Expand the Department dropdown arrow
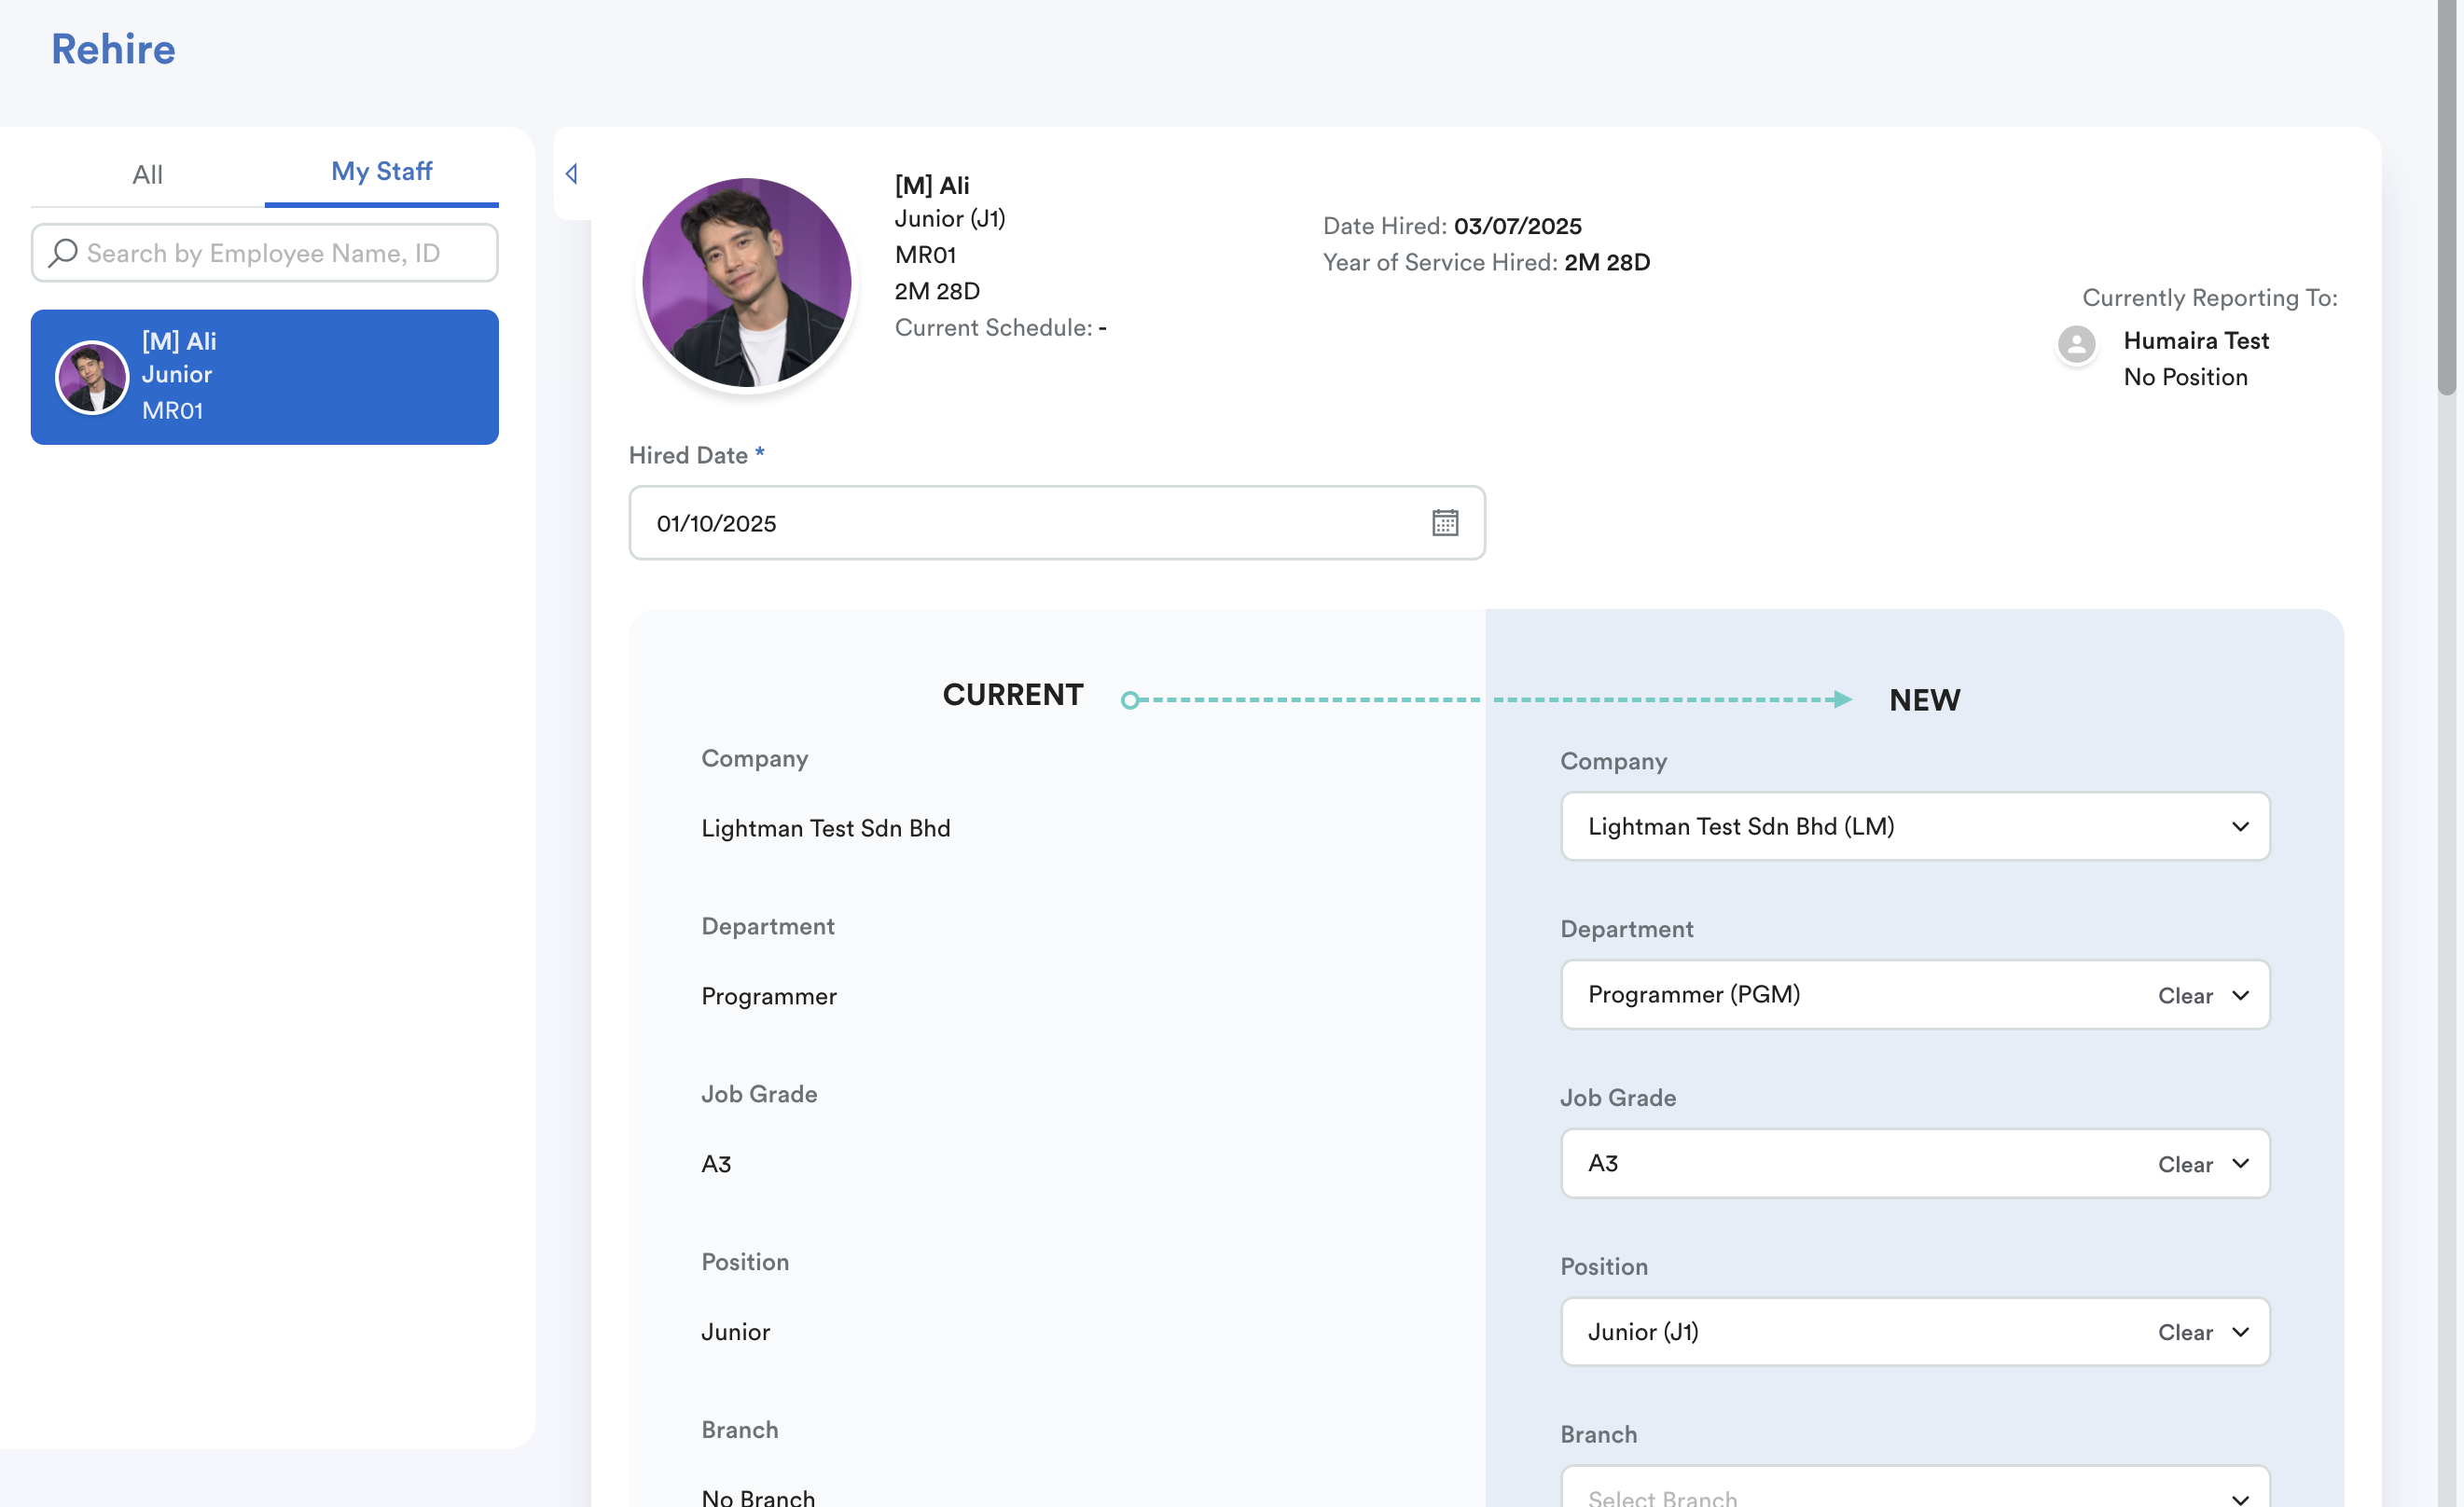 point(2239,995)
